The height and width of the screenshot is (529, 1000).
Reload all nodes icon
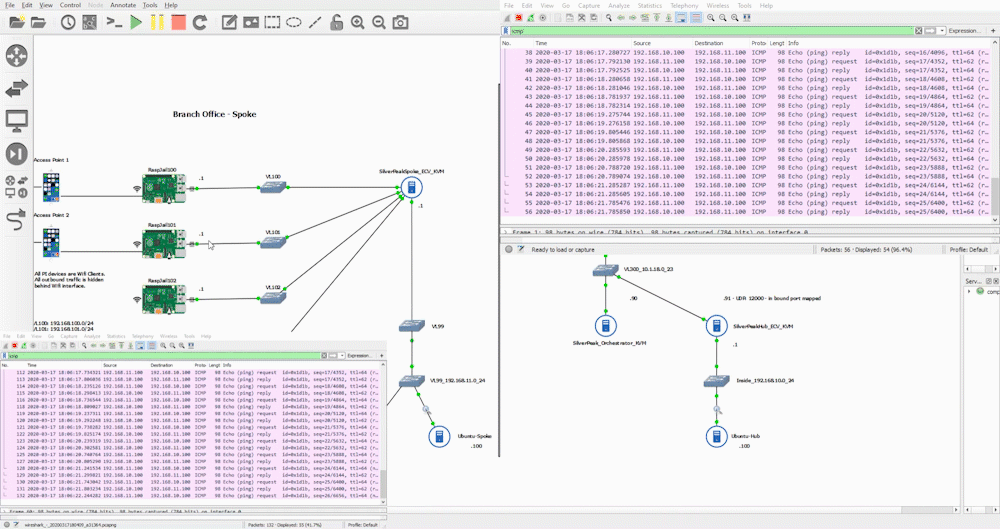(x=200, y=23)
